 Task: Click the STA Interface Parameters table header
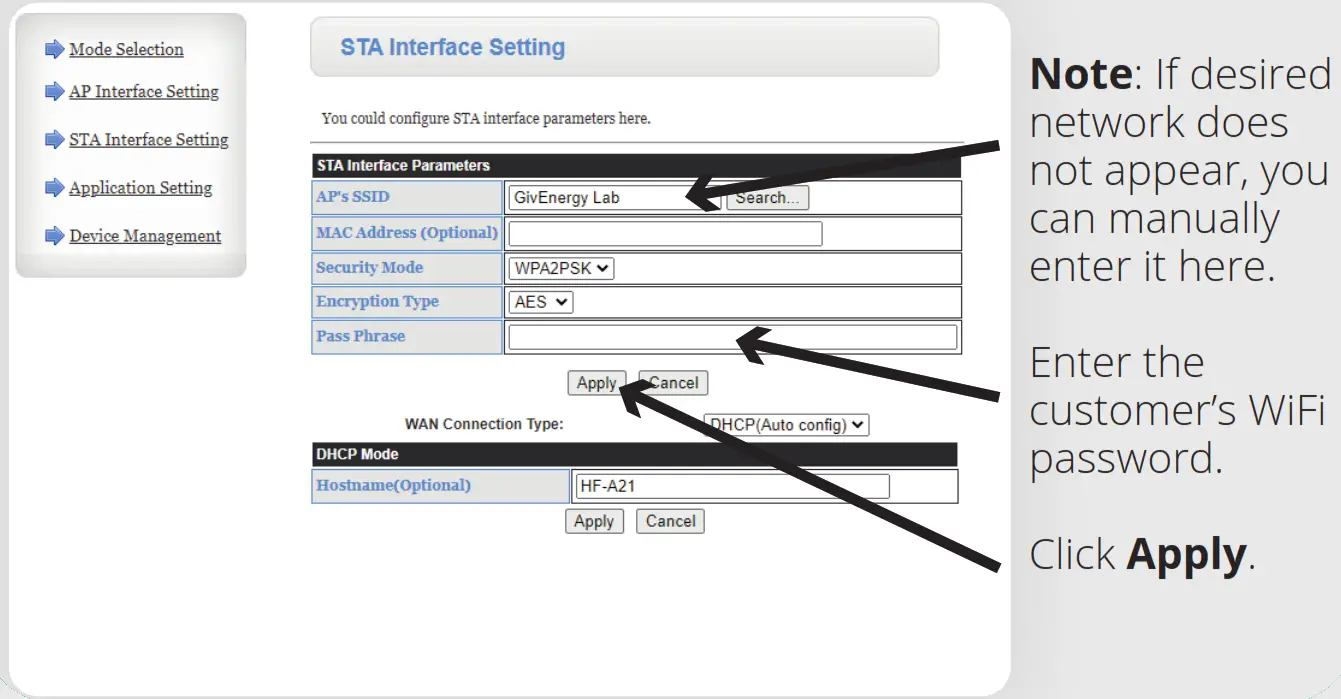636,166
